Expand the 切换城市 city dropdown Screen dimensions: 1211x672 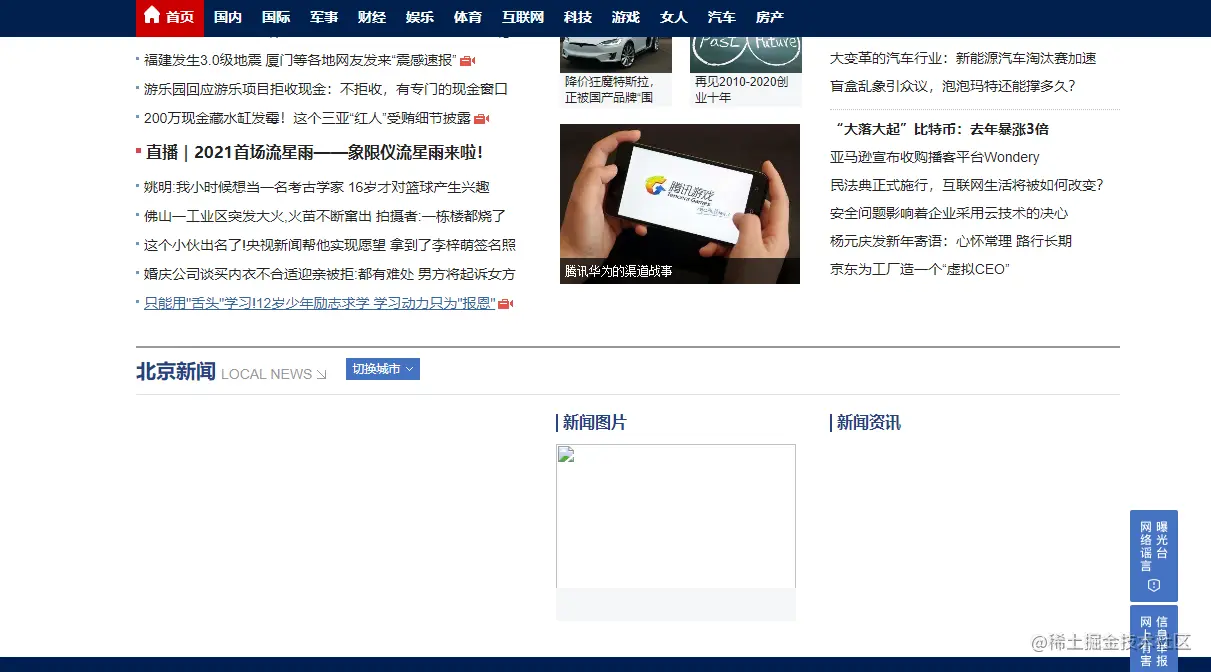[x=383, y=369]
